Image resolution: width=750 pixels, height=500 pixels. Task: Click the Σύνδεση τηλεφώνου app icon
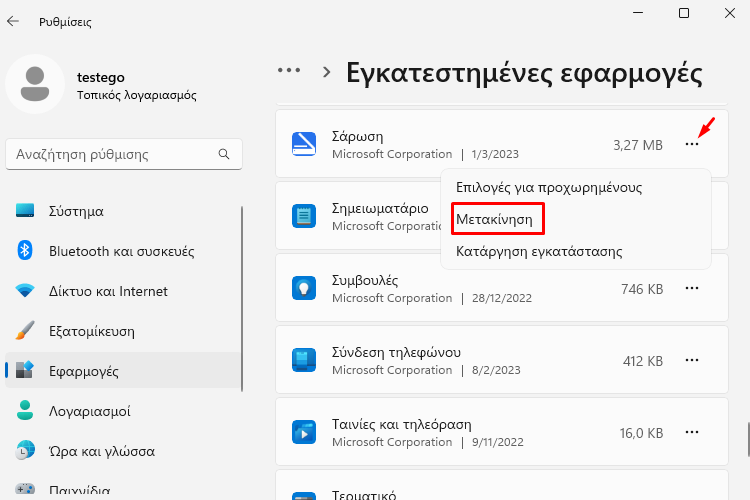[x=304, y=360]
